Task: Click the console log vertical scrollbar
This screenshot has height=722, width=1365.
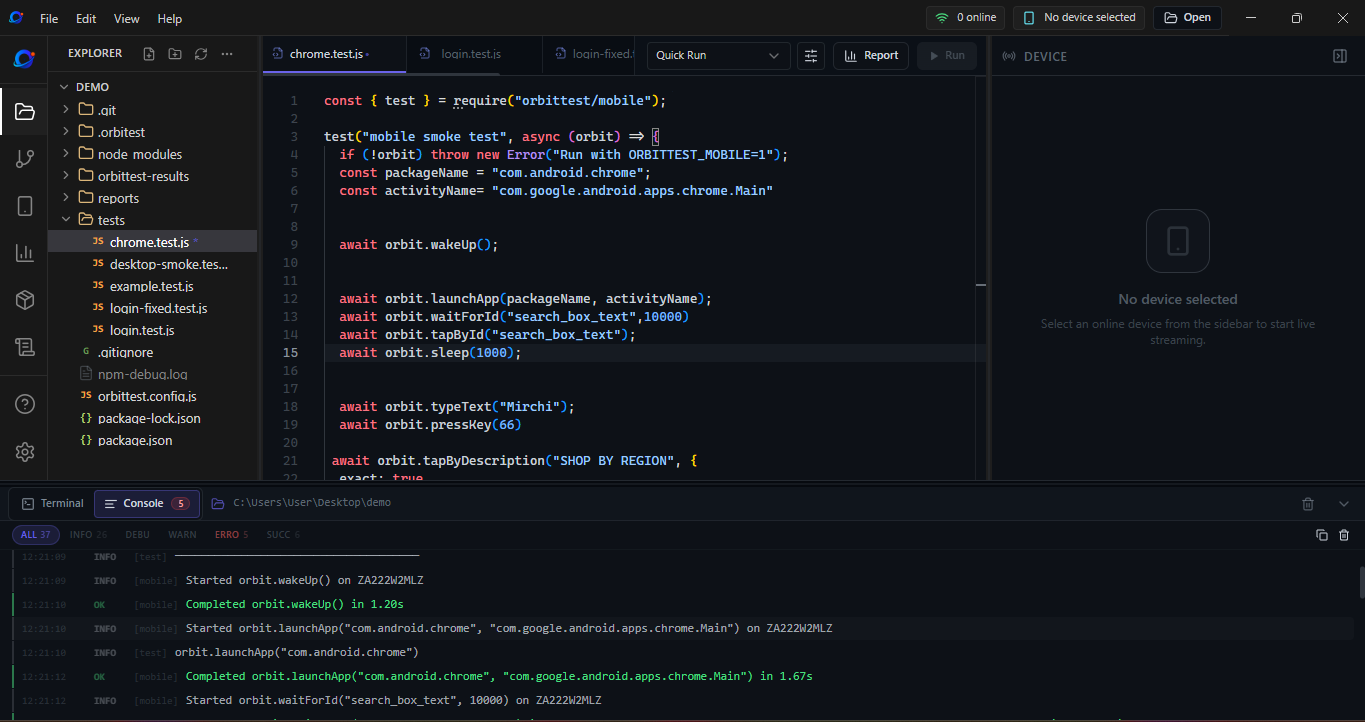Action: pyautogui.click(x=1361, y=581)
